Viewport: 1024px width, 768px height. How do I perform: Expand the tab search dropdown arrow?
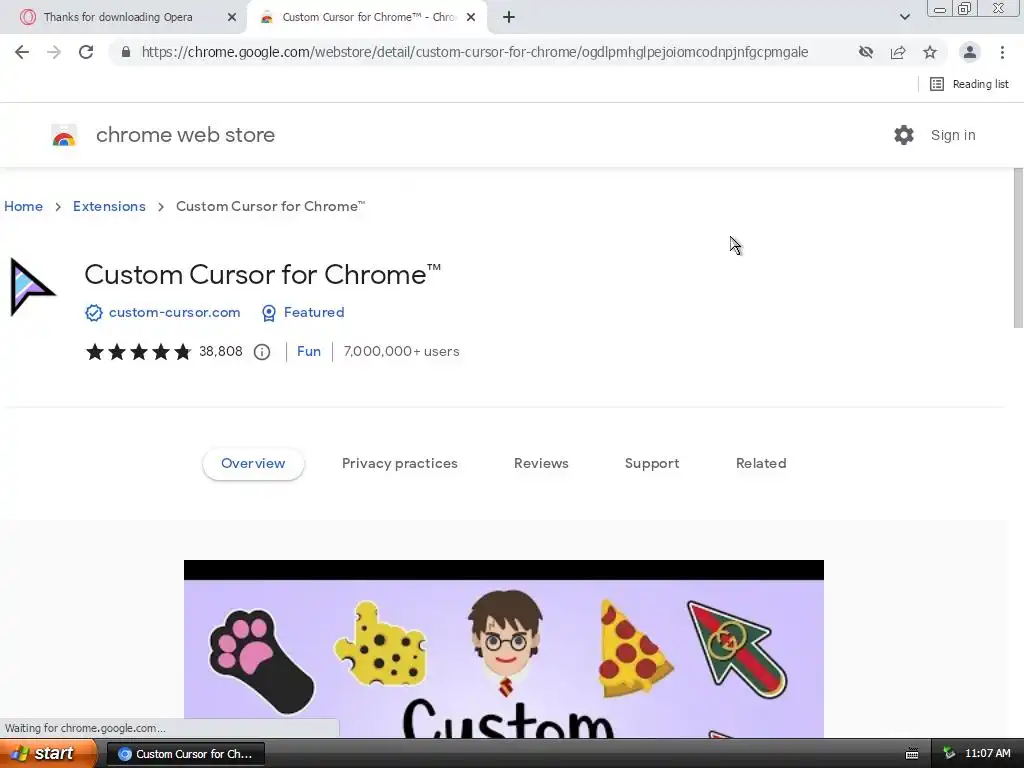904,17
